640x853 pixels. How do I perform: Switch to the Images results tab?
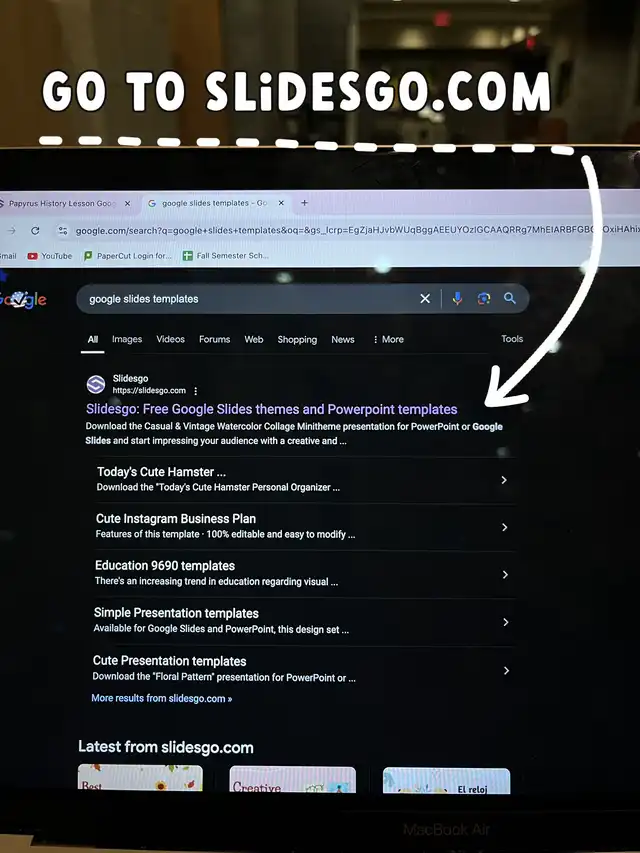click(127, 339)
